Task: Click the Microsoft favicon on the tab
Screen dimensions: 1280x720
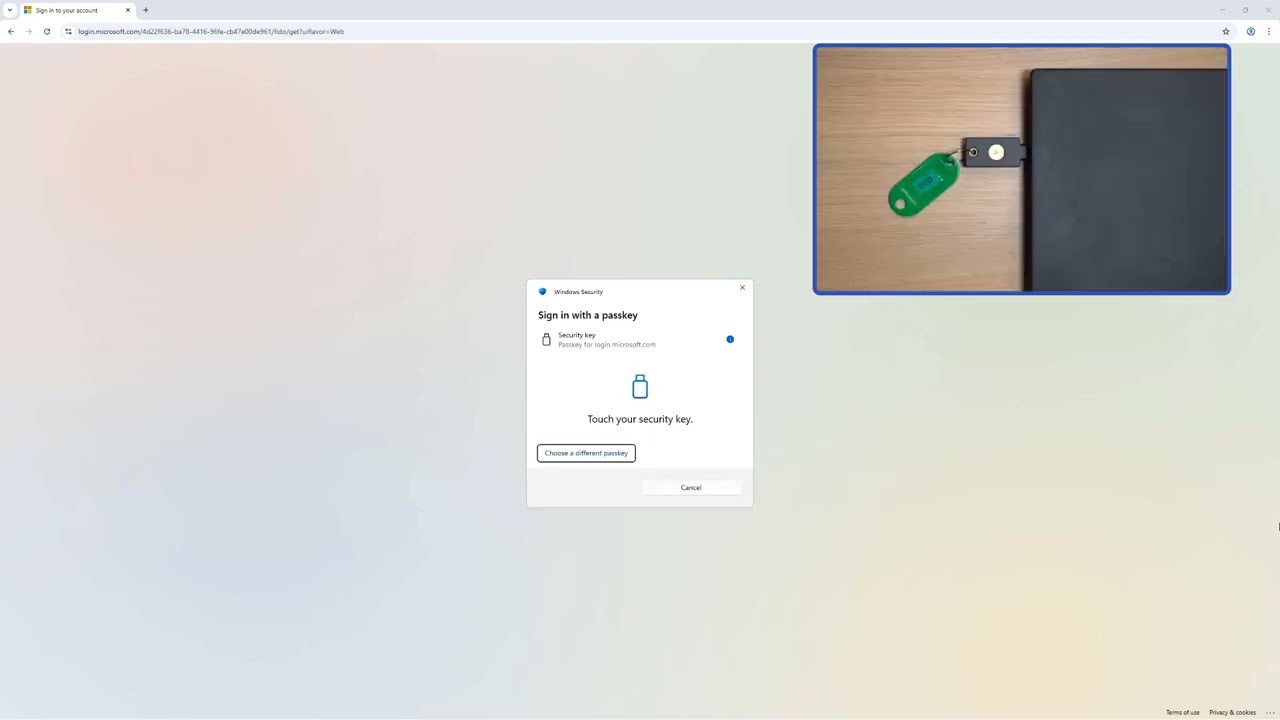Action: pos(27,10)
